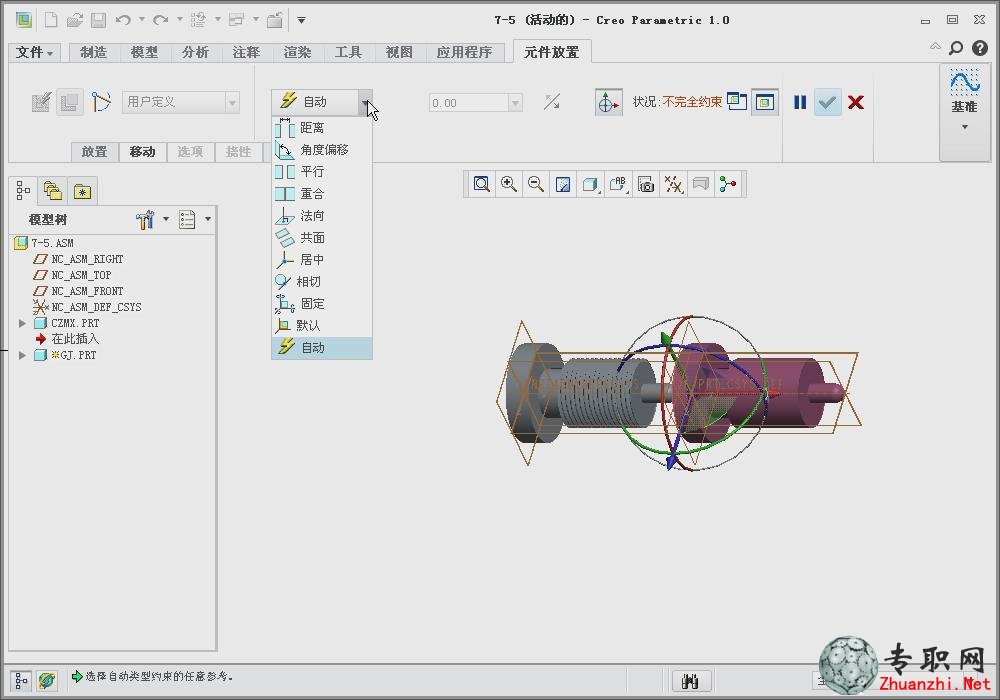
Task: Choose the 相切 constraint option
Action: point(321,282)
